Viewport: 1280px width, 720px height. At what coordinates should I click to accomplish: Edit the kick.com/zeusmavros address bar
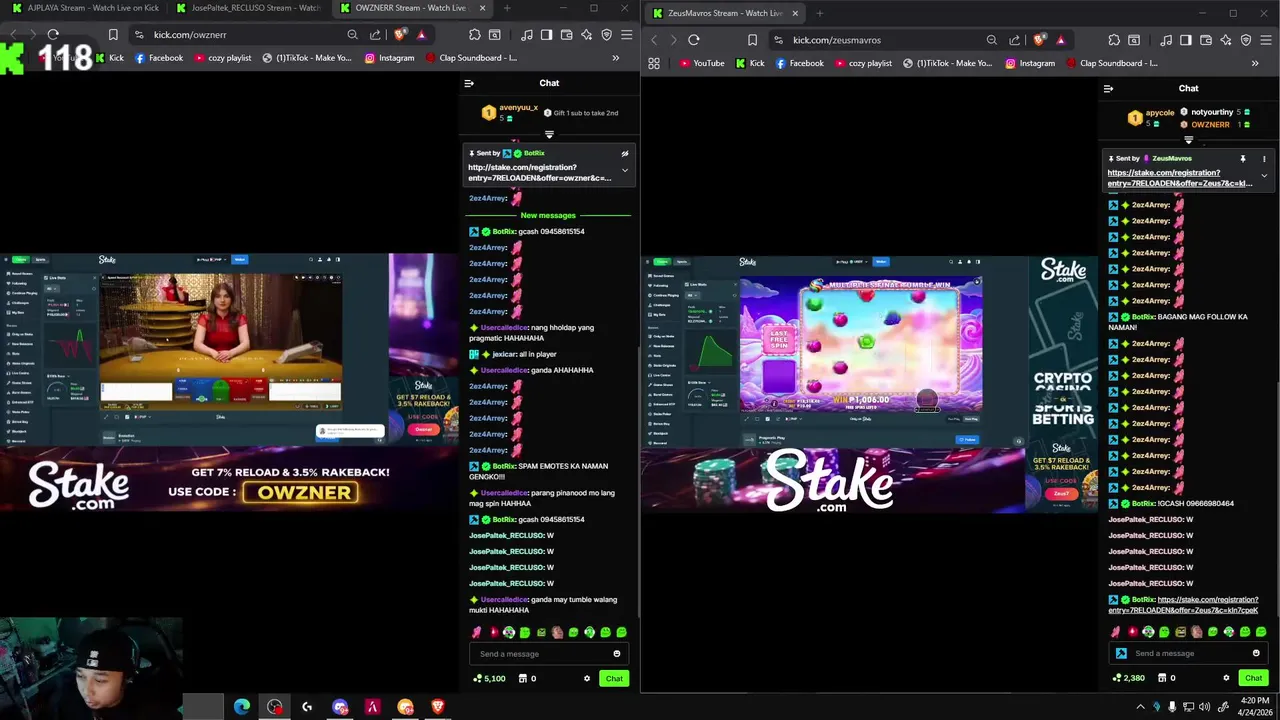(x=880, y=40)
